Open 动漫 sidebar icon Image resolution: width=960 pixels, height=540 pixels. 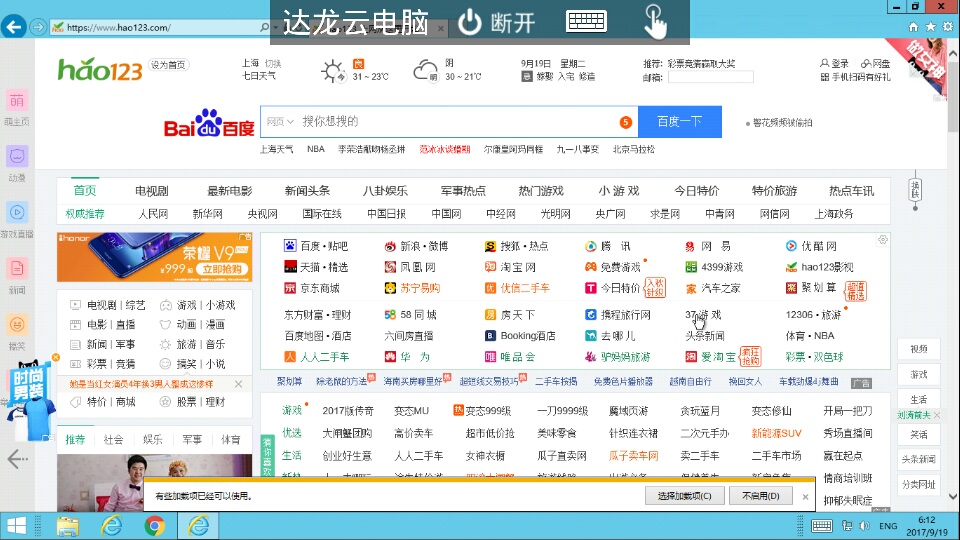17,157
